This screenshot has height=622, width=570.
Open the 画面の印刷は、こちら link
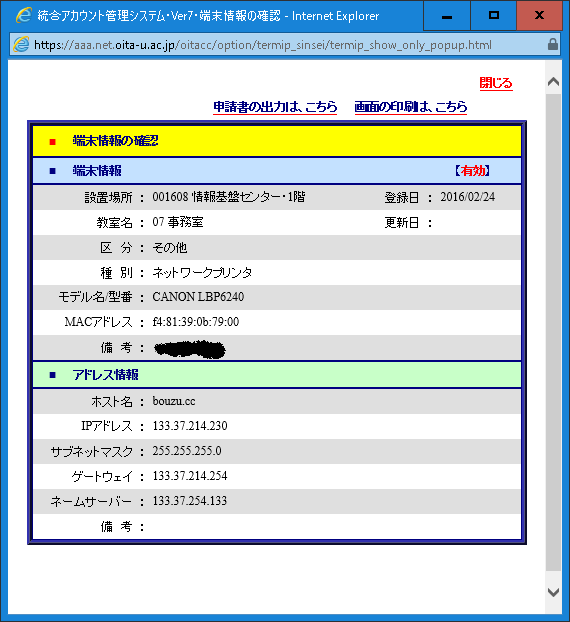pyautogui.click(x=411, y=107)
